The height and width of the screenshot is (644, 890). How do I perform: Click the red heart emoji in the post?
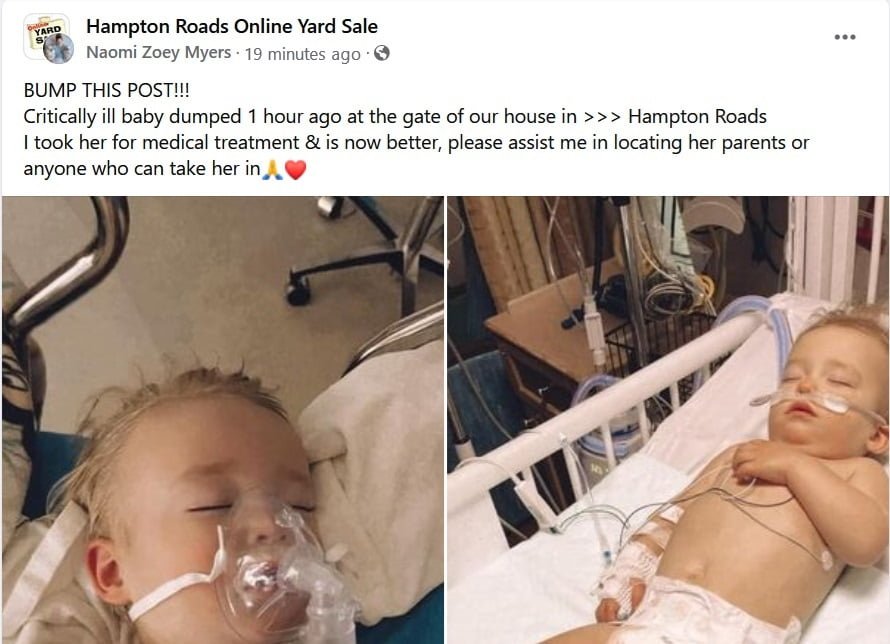click(x=295, y=170)
